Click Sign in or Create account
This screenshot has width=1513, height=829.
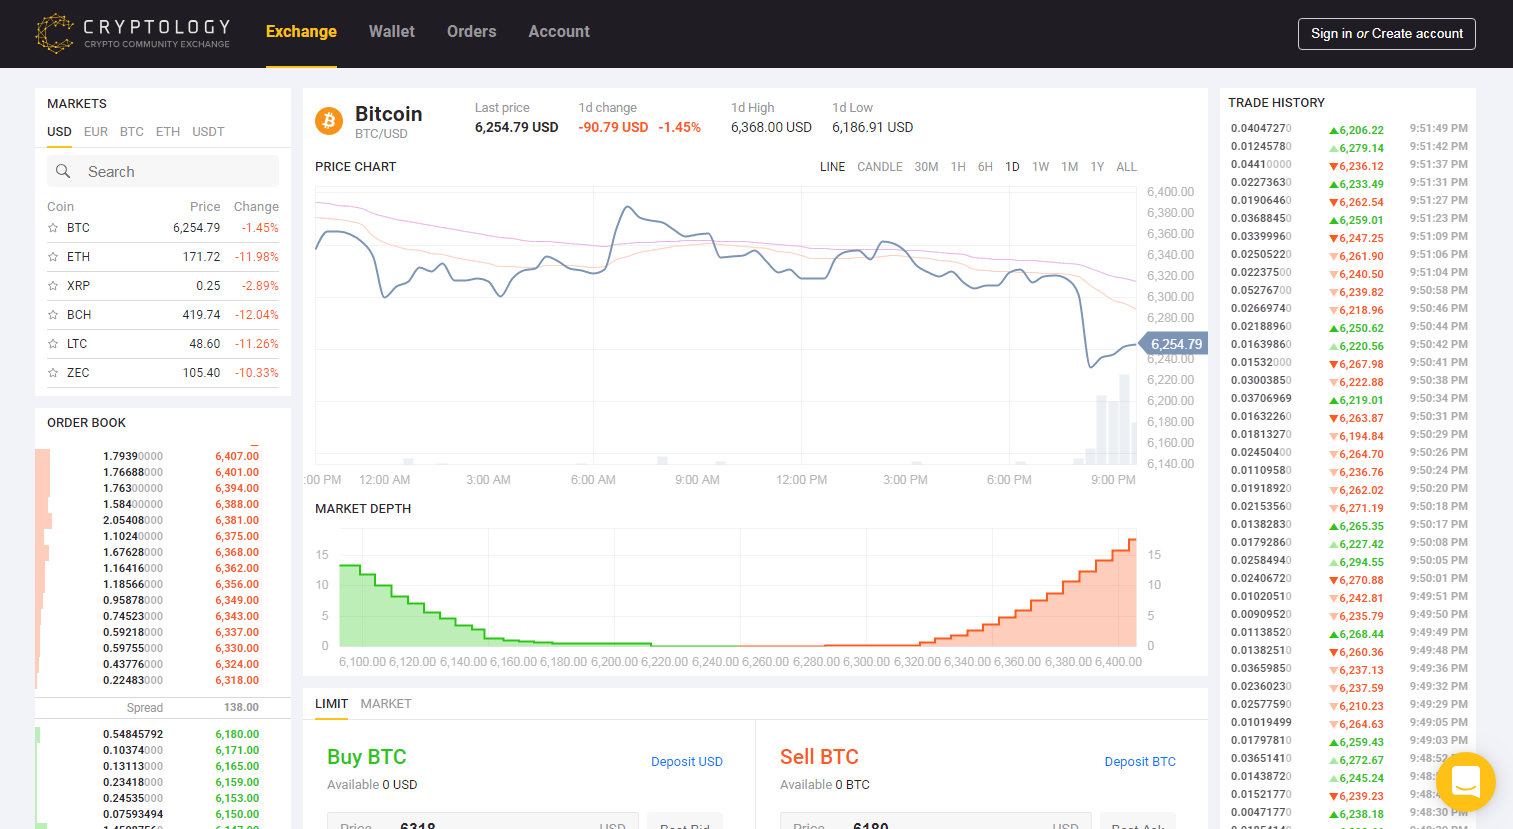tap(1387, 33)
